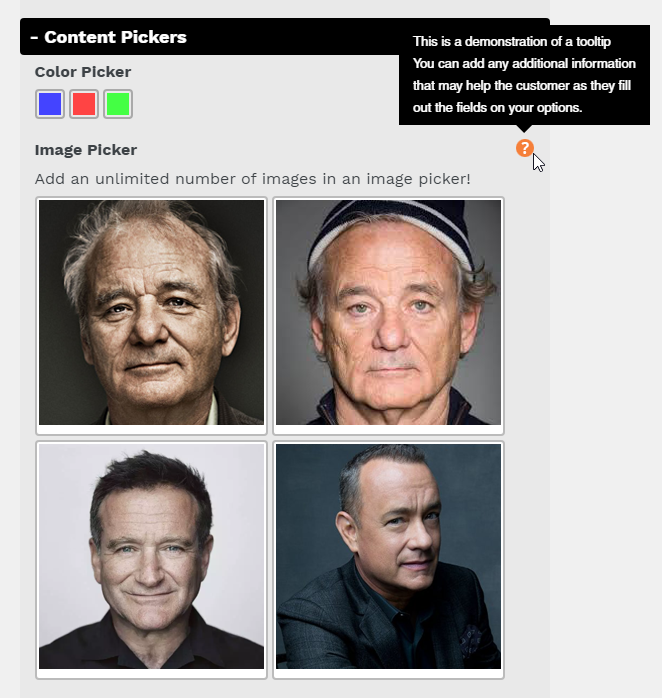Toggle the Content Pickers header title

click(x=115, y=37)
